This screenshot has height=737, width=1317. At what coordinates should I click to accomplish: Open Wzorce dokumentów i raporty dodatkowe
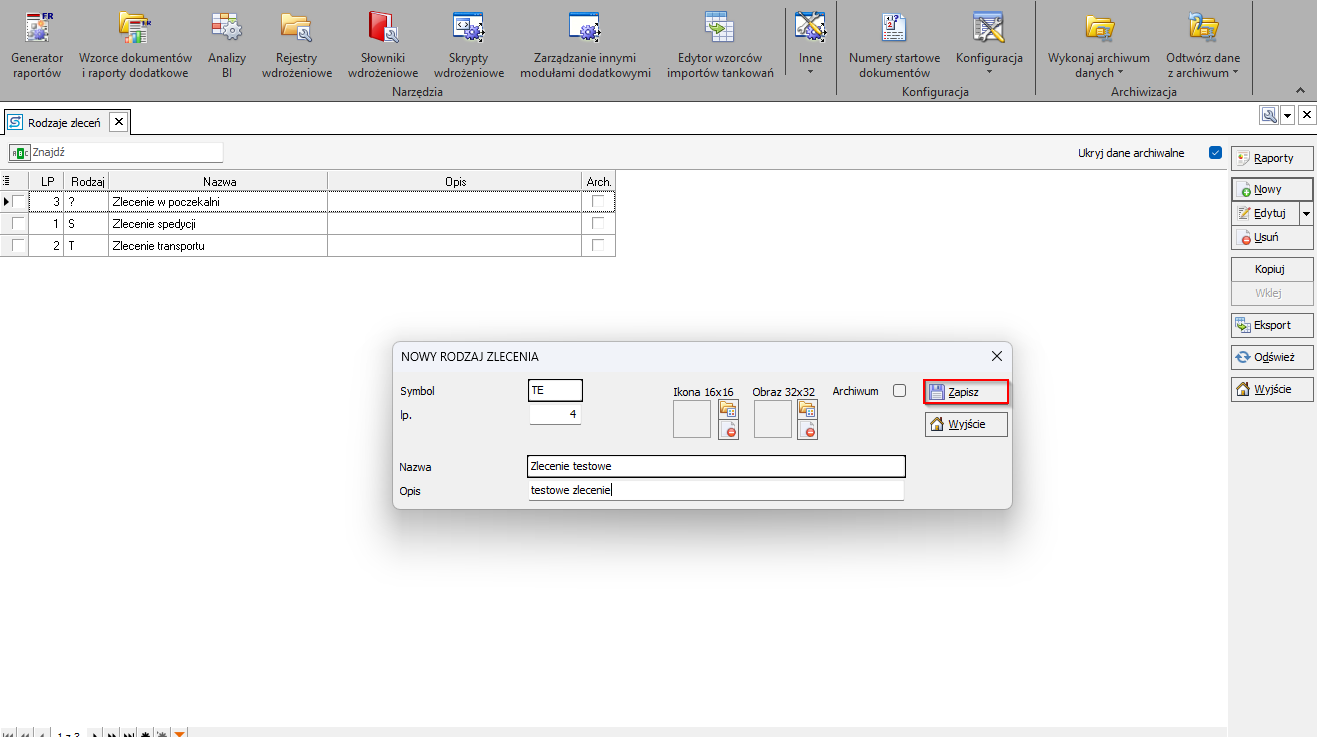click(135, 45)
